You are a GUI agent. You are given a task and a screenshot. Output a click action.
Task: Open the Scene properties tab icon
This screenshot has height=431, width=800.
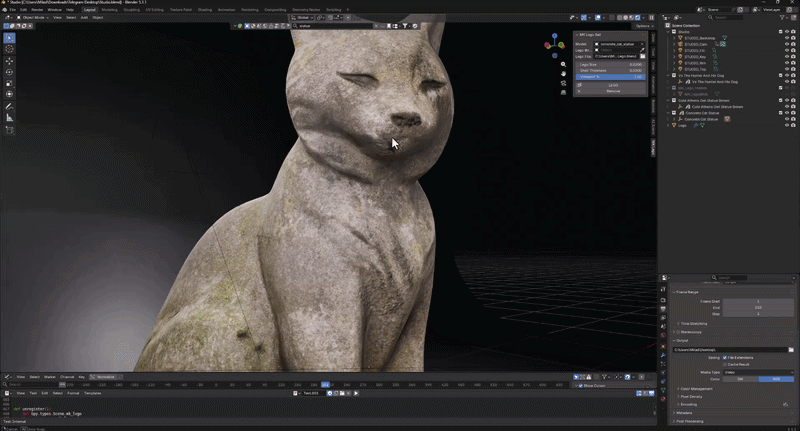point(663,326)
